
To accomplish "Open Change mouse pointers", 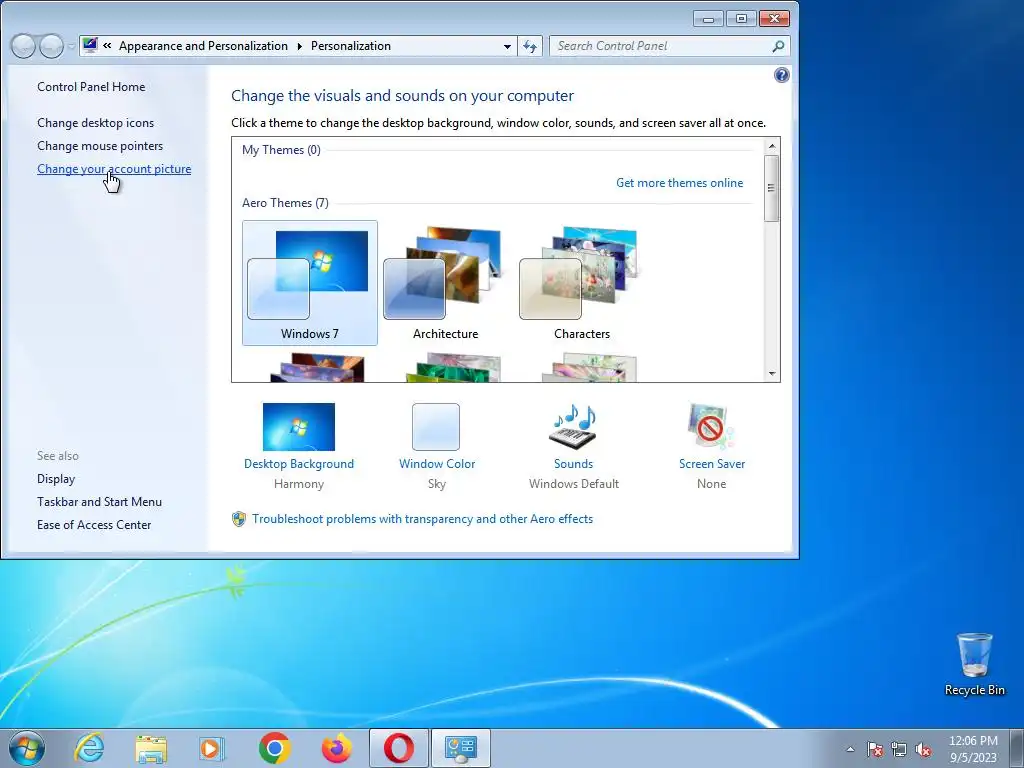I will point(100,146).
